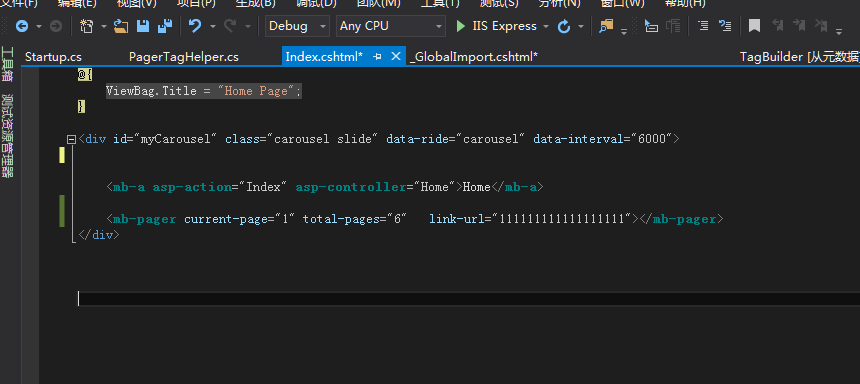Image resolution: width=860 pixels, height=384 pixels.
Task: Click the greyed navigate forward arrow
Action: (55, 26)
